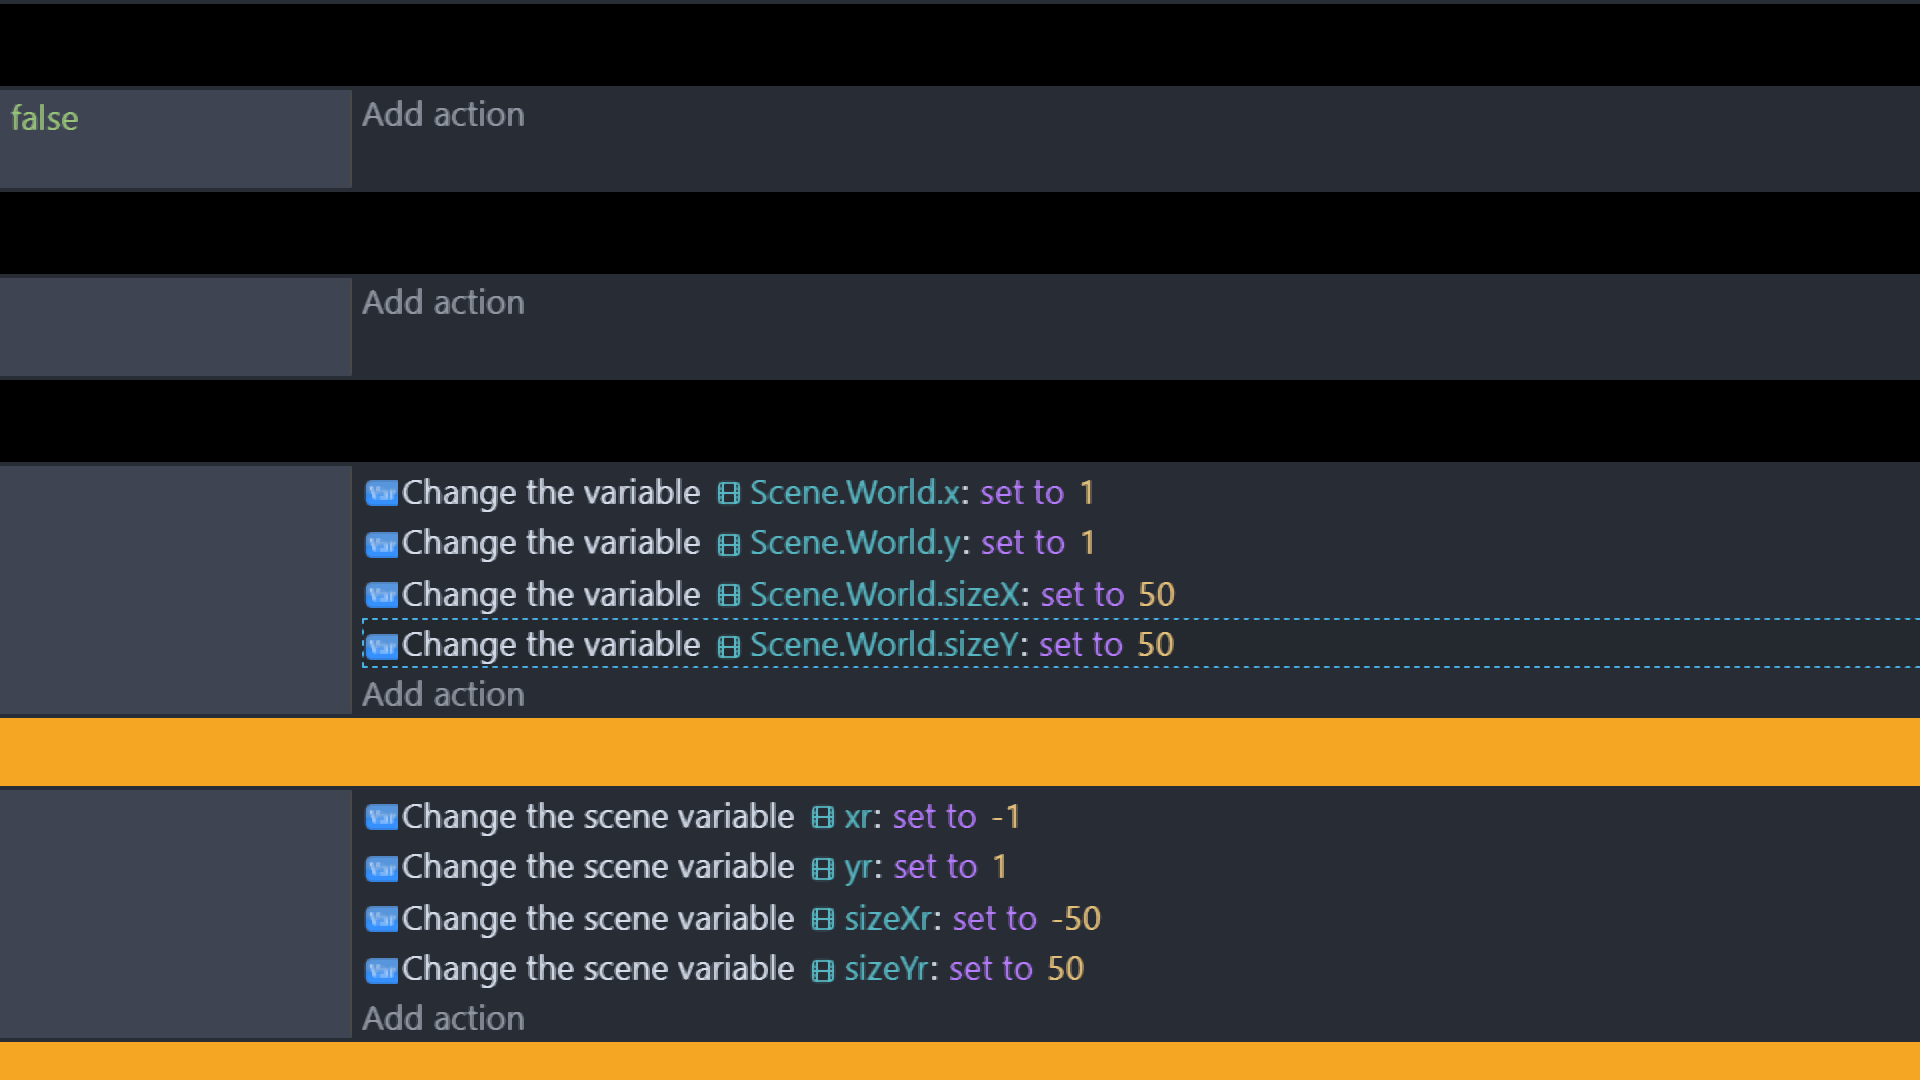Click the Var icon beside the yr scene variable

[x=380, y=868]
